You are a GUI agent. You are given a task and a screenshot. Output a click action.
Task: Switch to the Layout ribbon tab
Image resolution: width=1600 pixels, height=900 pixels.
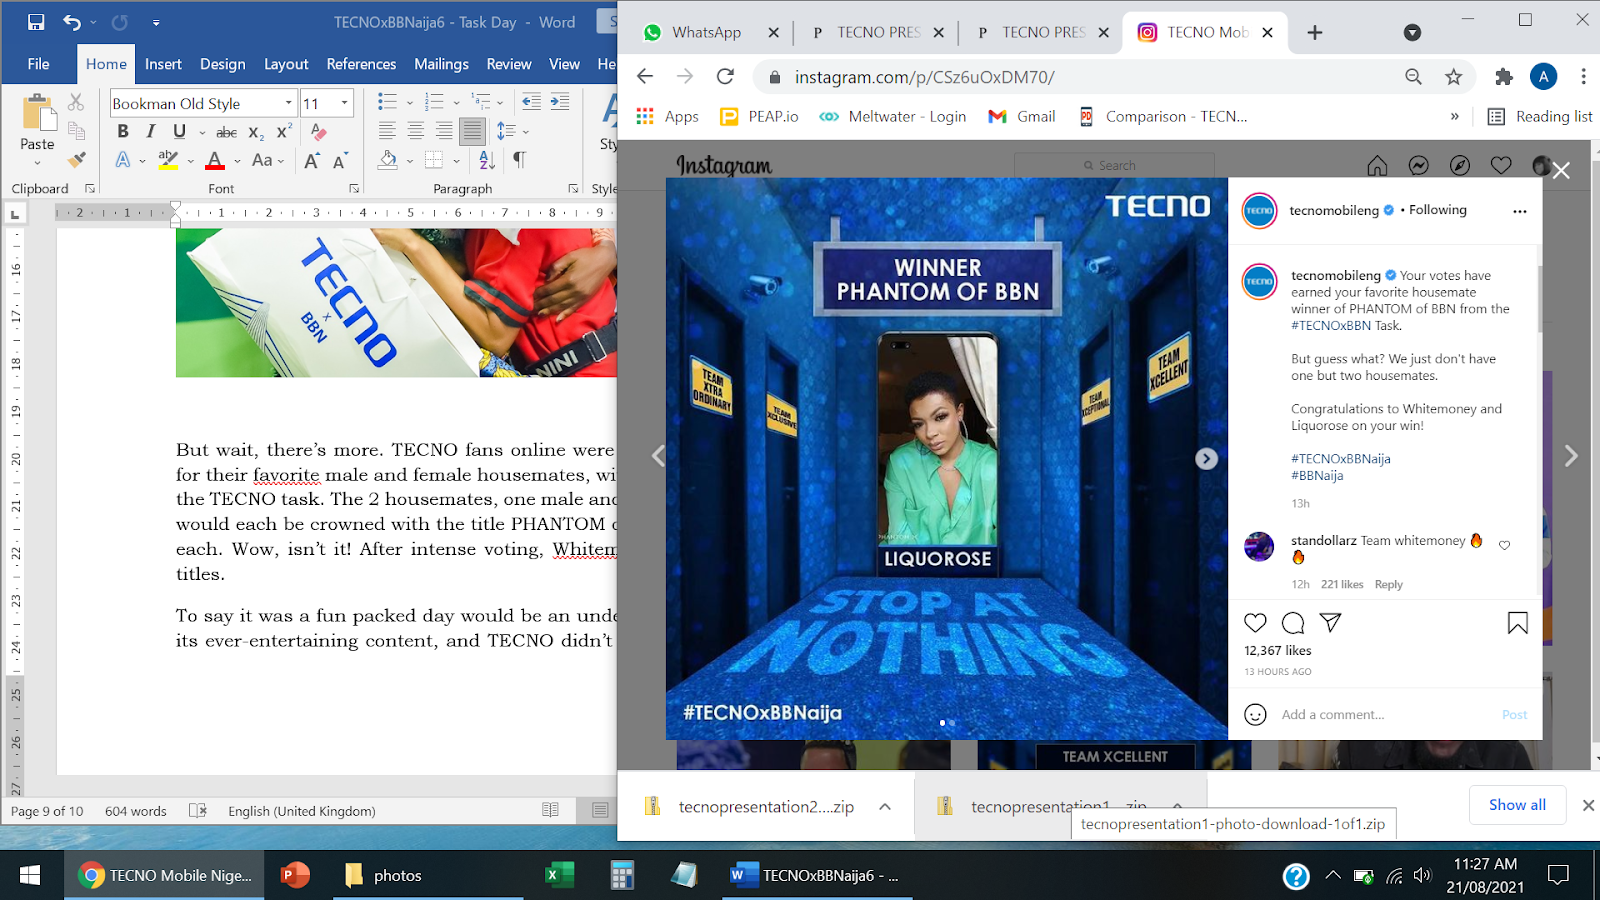286,64
